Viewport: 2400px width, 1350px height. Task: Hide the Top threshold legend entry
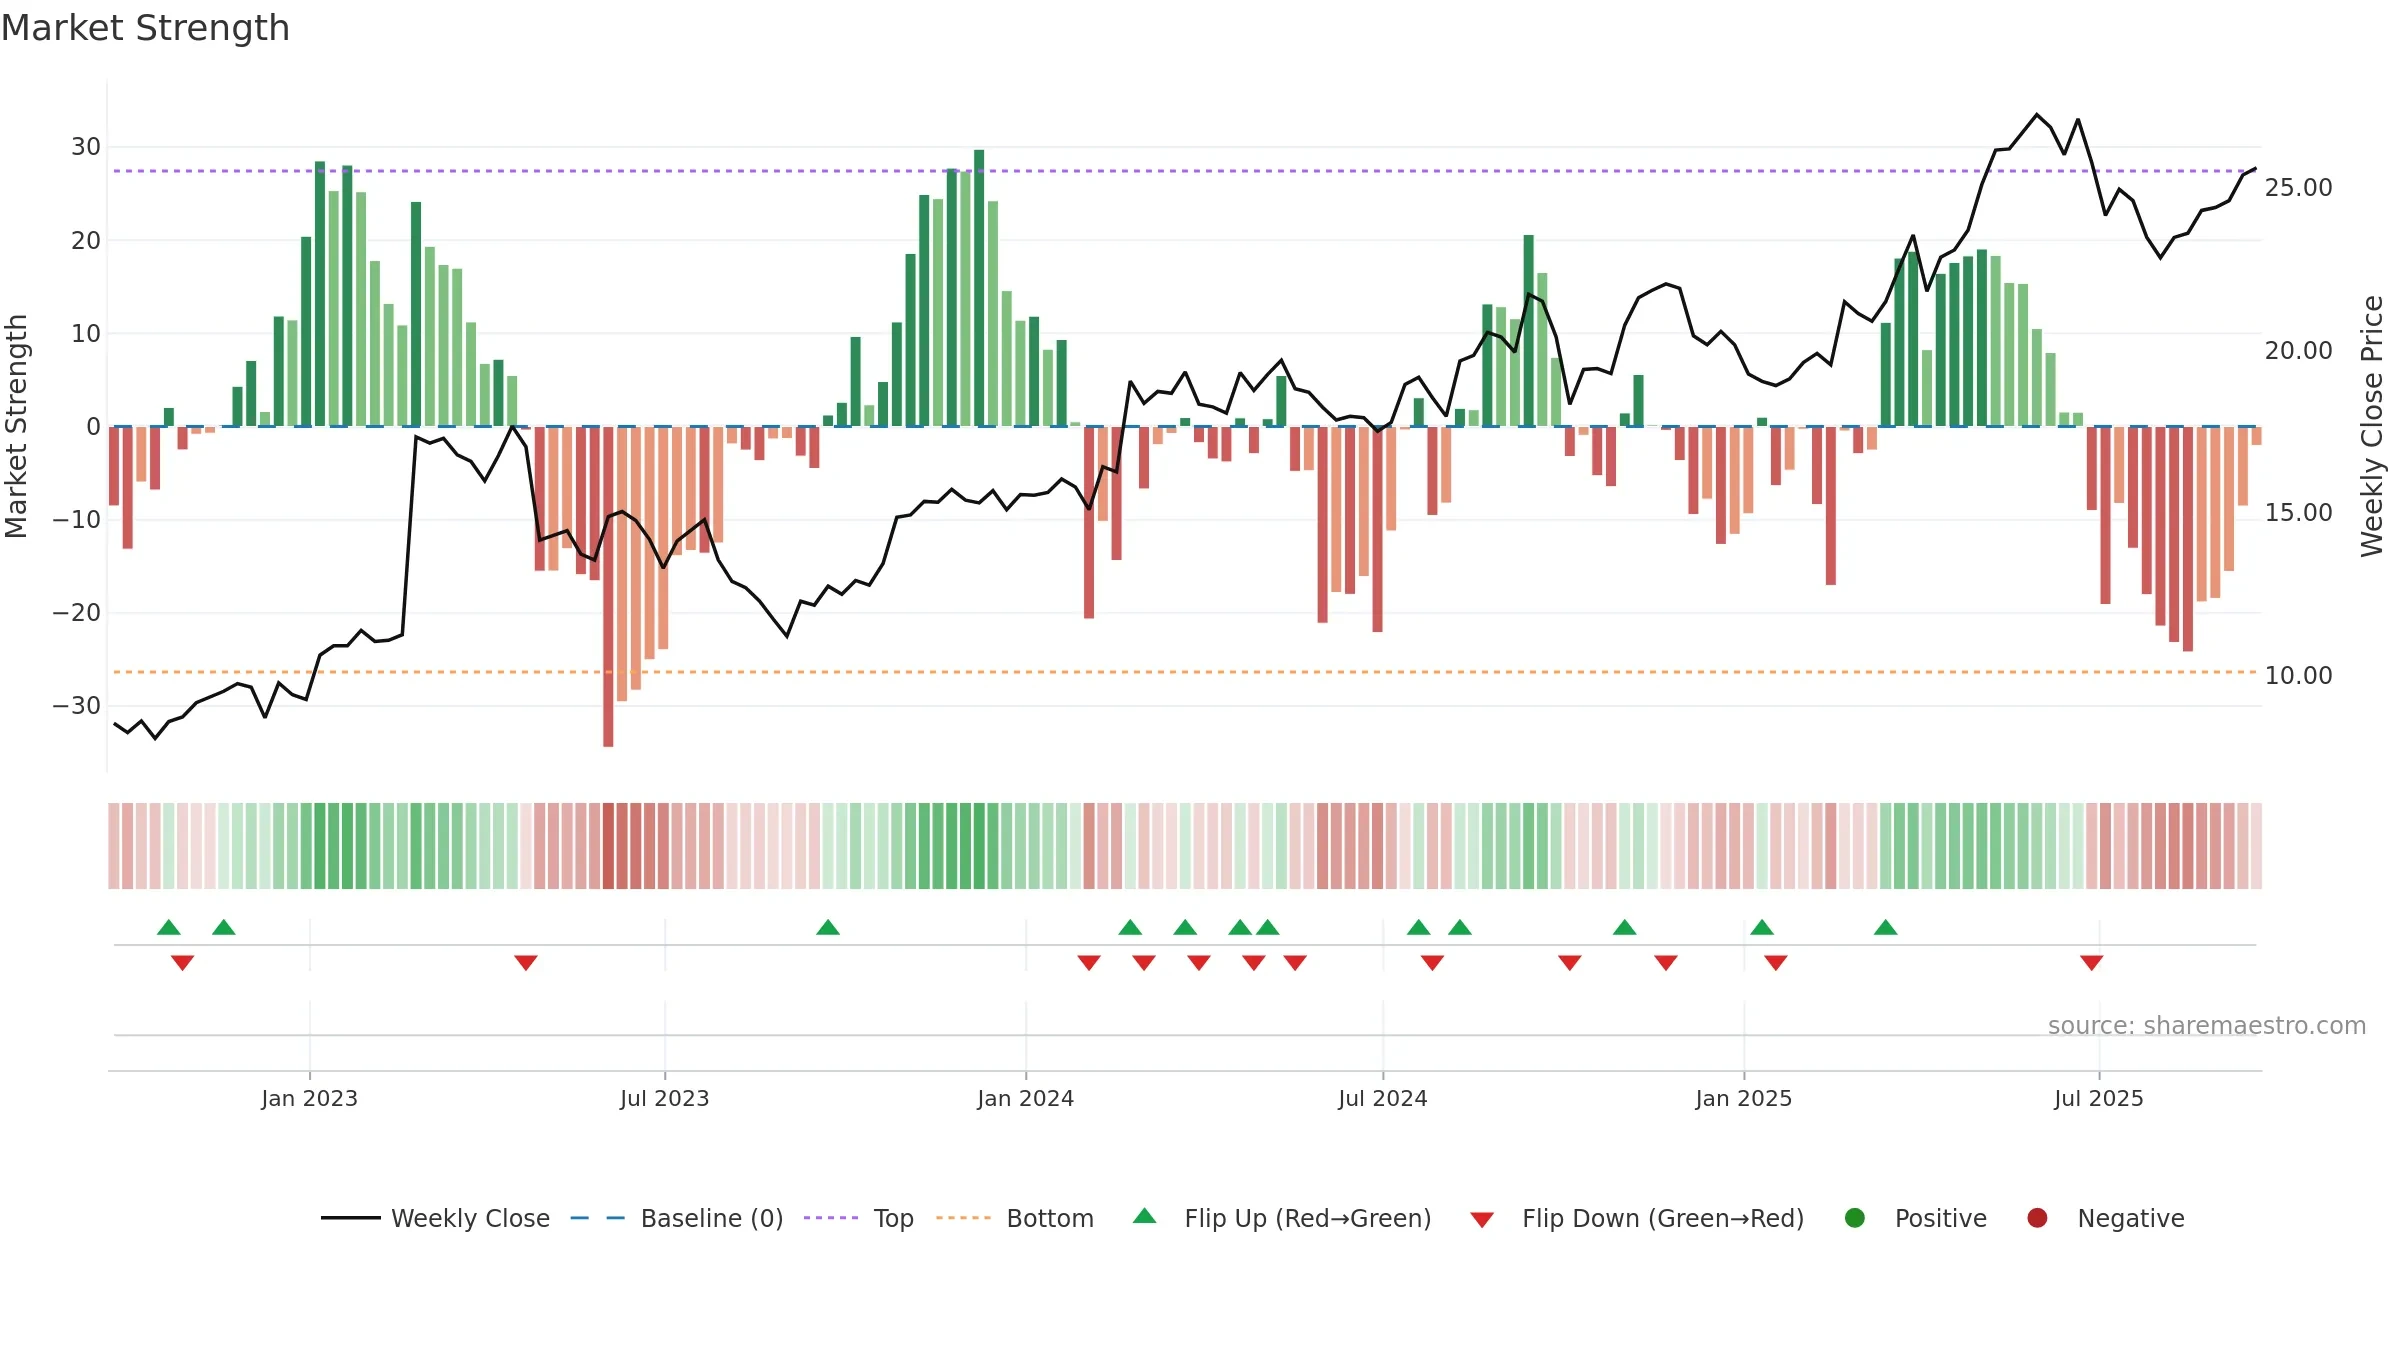859,1218
